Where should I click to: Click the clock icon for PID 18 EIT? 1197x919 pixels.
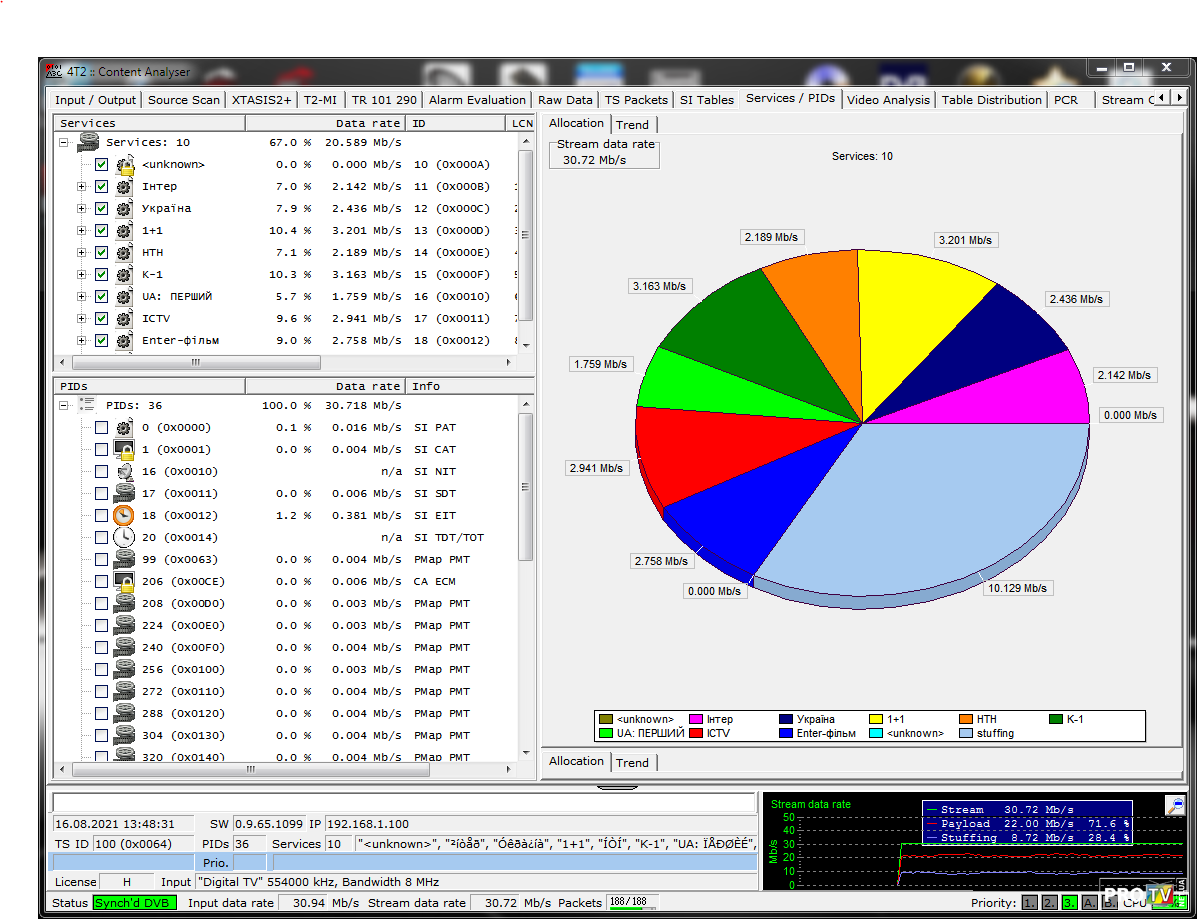click(124, 516)
